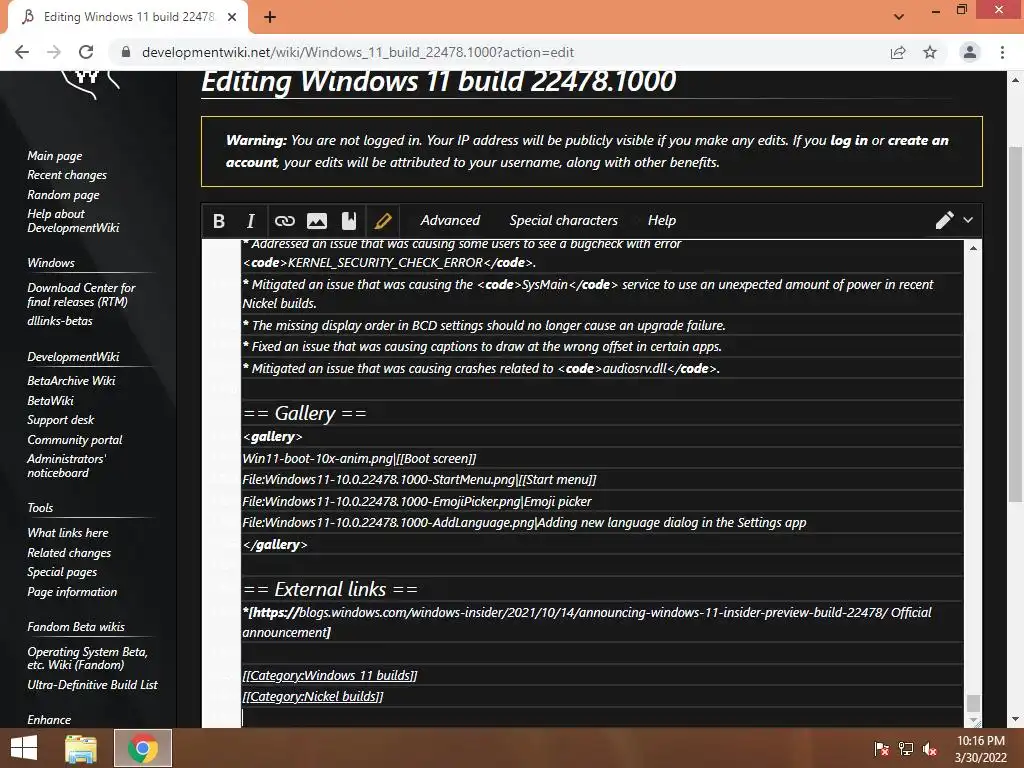
Task: Click the Win11-boot-10x-anim.png line
Action: [359, 458]
